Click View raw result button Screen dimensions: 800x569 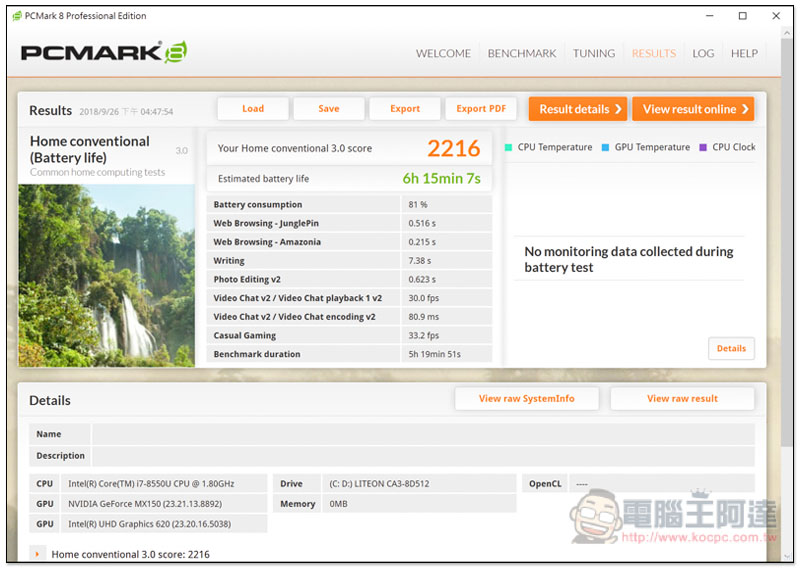point(682,399)
